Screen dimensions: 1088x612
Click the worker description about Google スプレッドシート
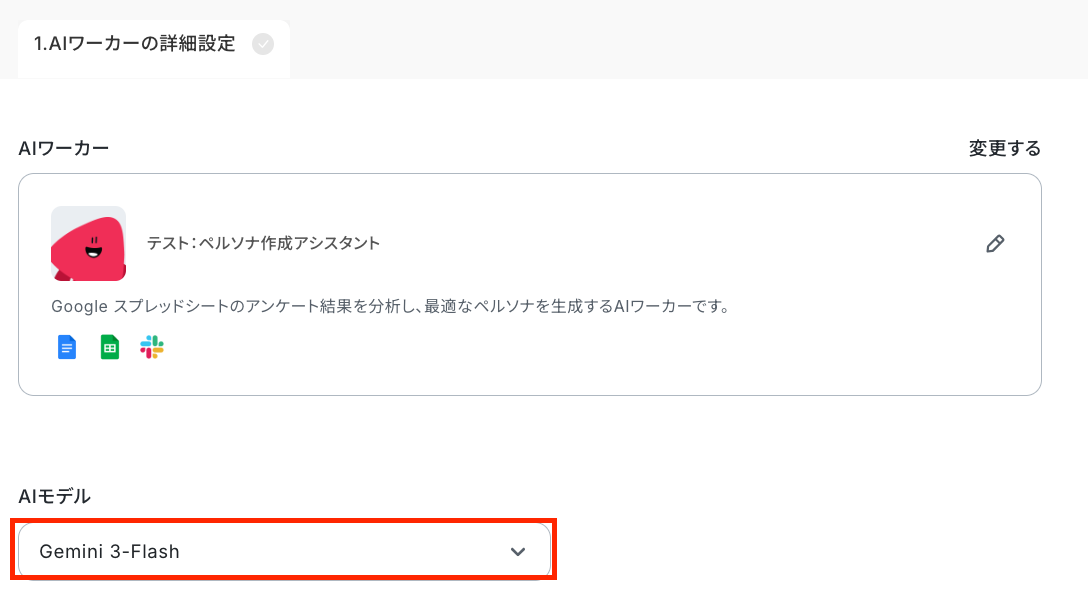point(390,306)
